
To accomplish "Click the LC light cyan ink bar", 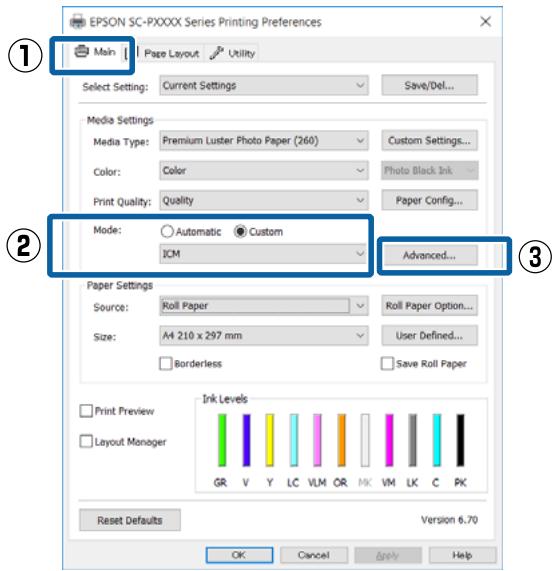I will point(294,440).
